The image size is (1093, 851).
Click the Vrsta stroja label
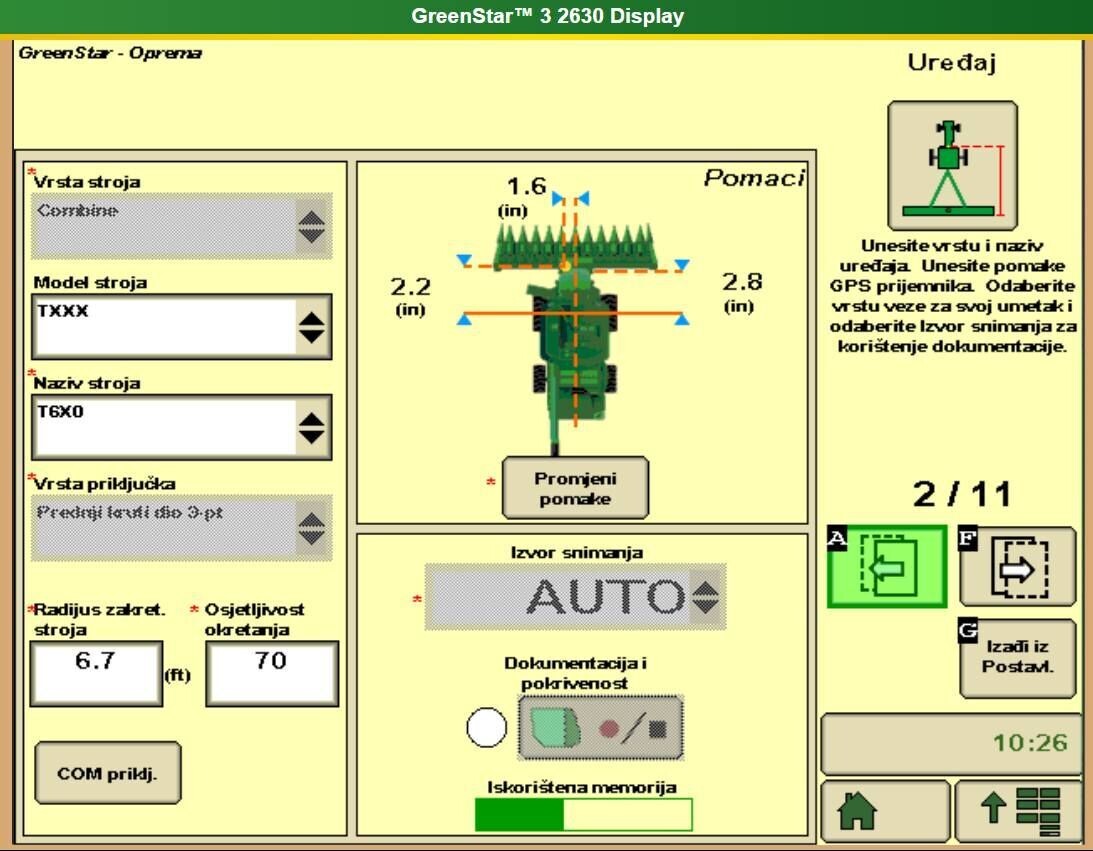point(87,181)
